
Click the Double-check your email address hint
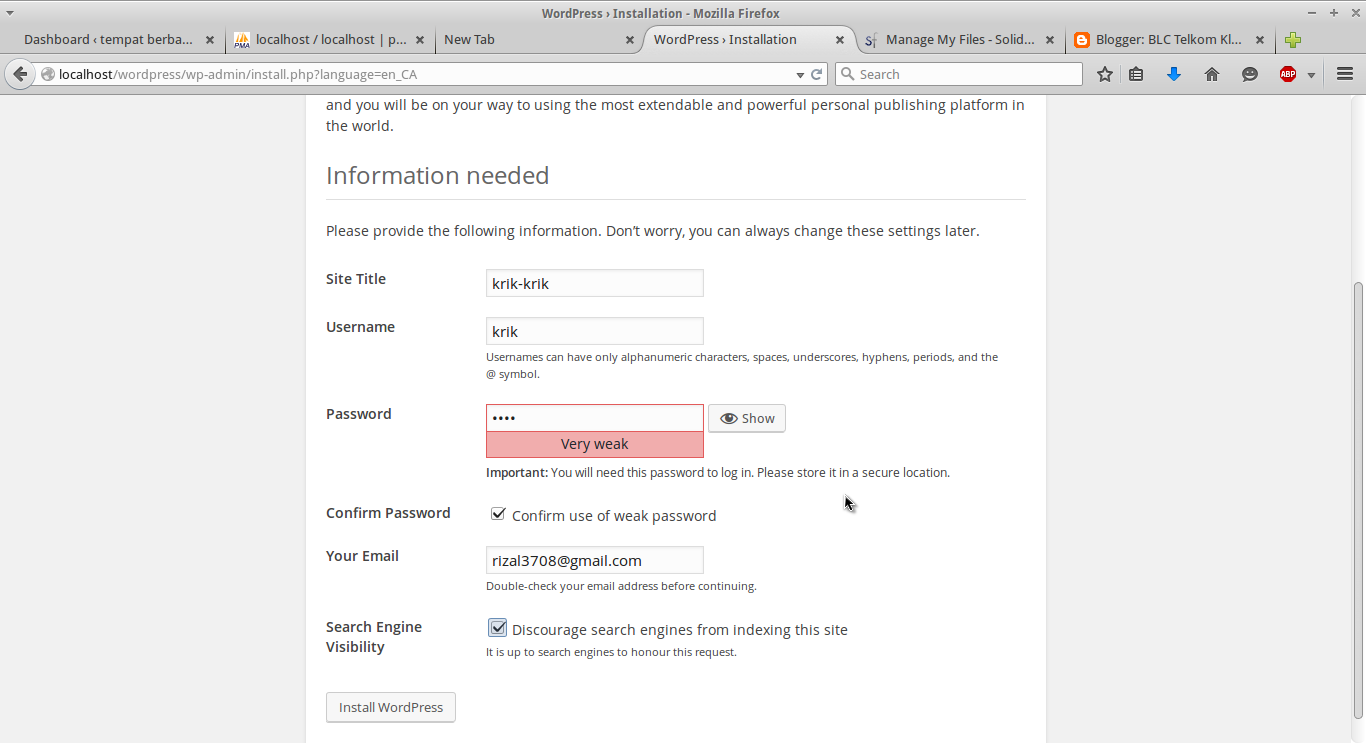[x=621, y=586]
